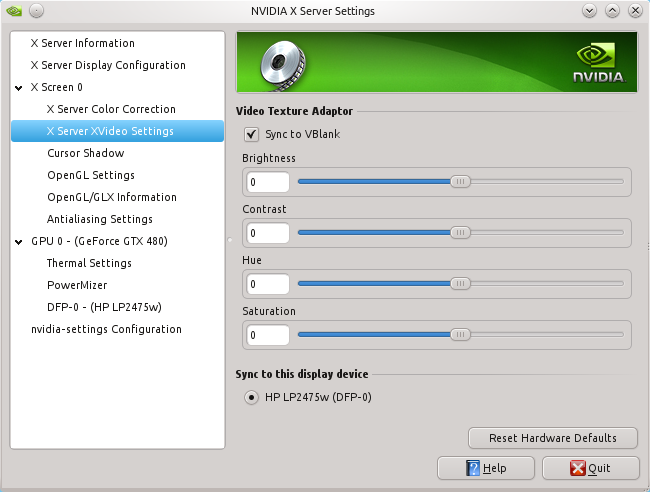Click the NVIDIA window menu icon

point(14,11)
